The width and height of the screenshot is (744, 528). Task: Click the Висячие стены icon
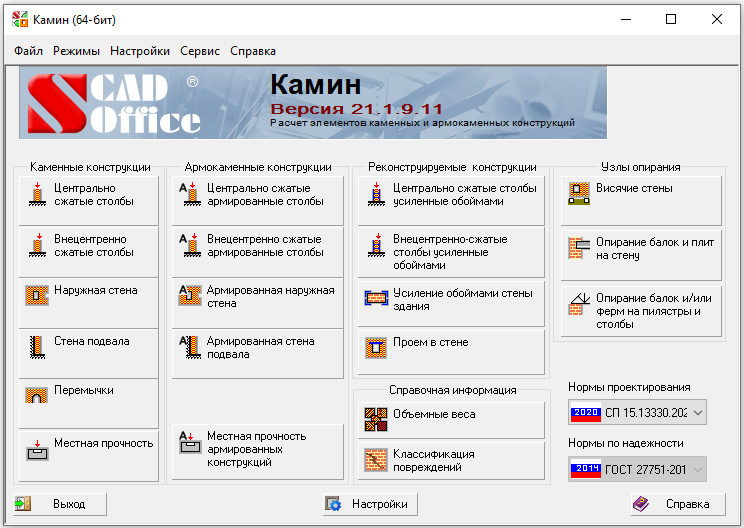[578, 193]
